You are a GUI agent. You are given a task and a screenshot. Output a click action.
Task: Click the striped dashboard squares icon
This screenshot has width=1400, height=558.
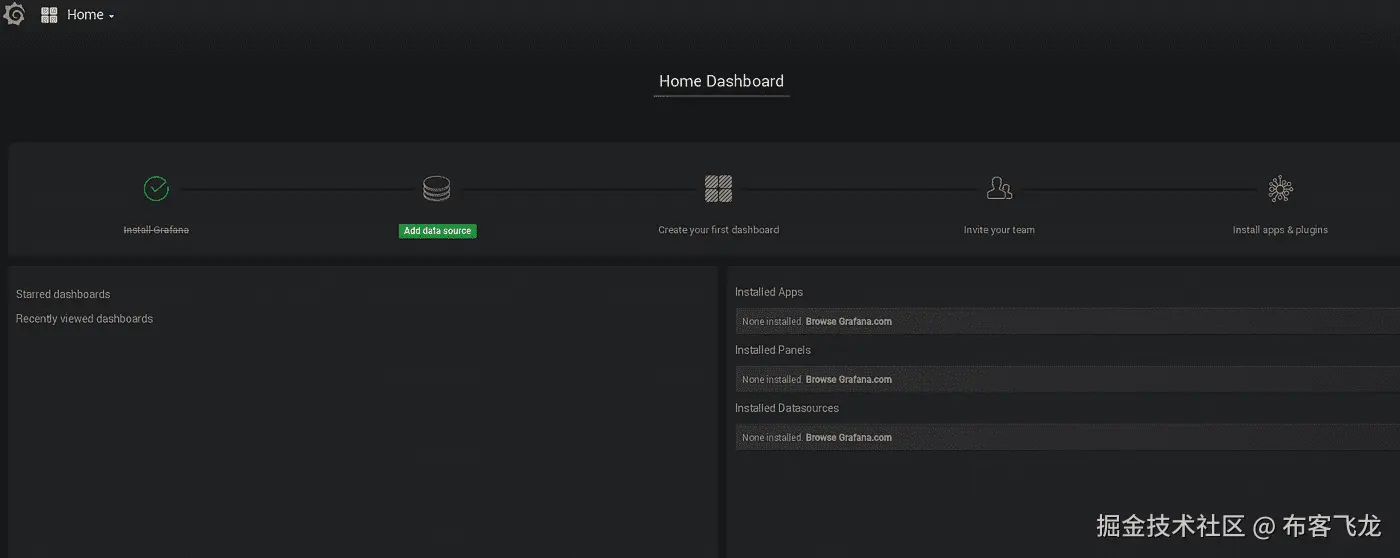(x=718, y=188)
